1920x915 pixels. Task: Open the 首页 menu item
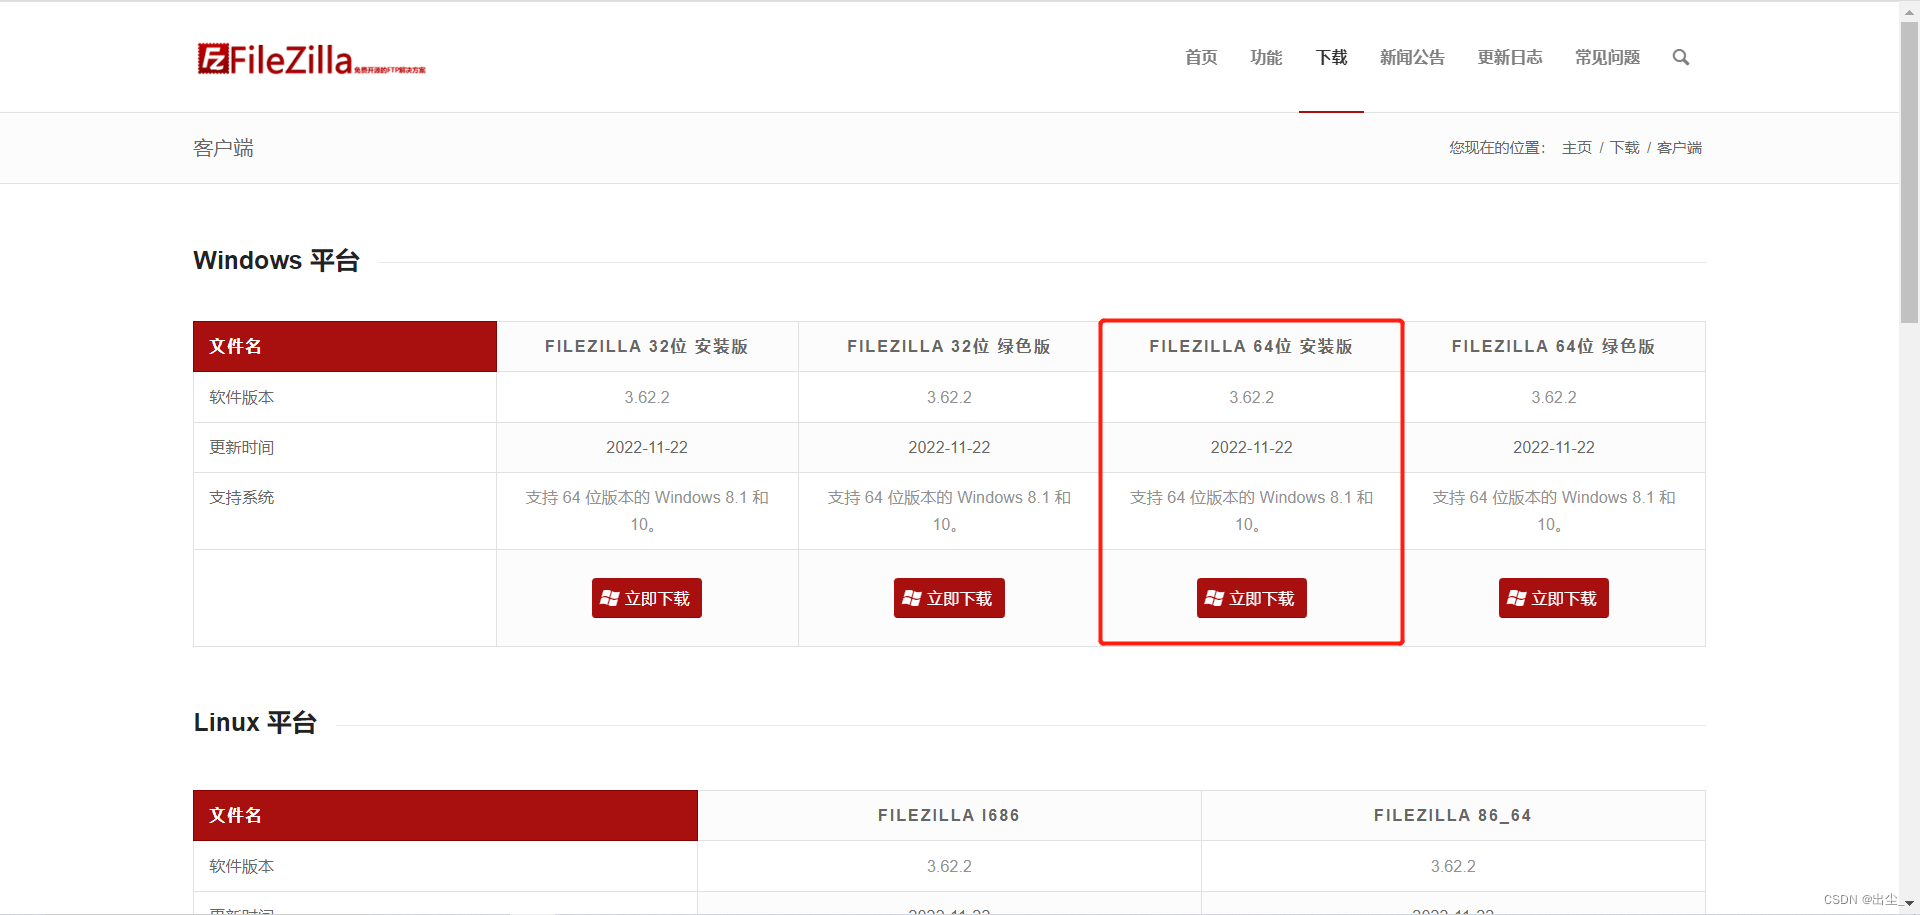point(1200,57)
